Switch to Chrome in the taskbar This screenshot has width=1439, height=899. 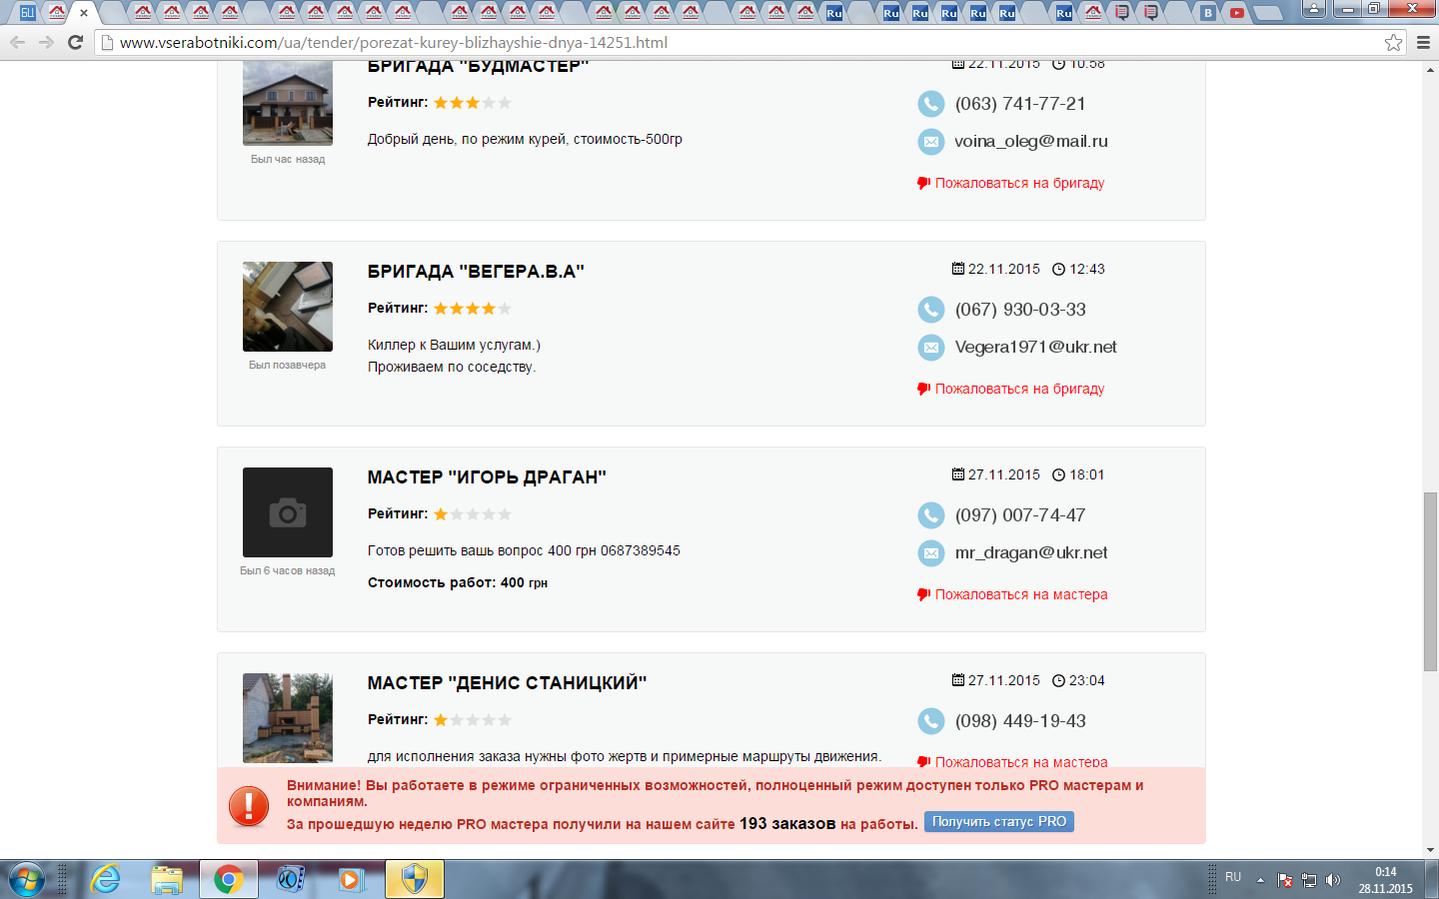[228, 880]
